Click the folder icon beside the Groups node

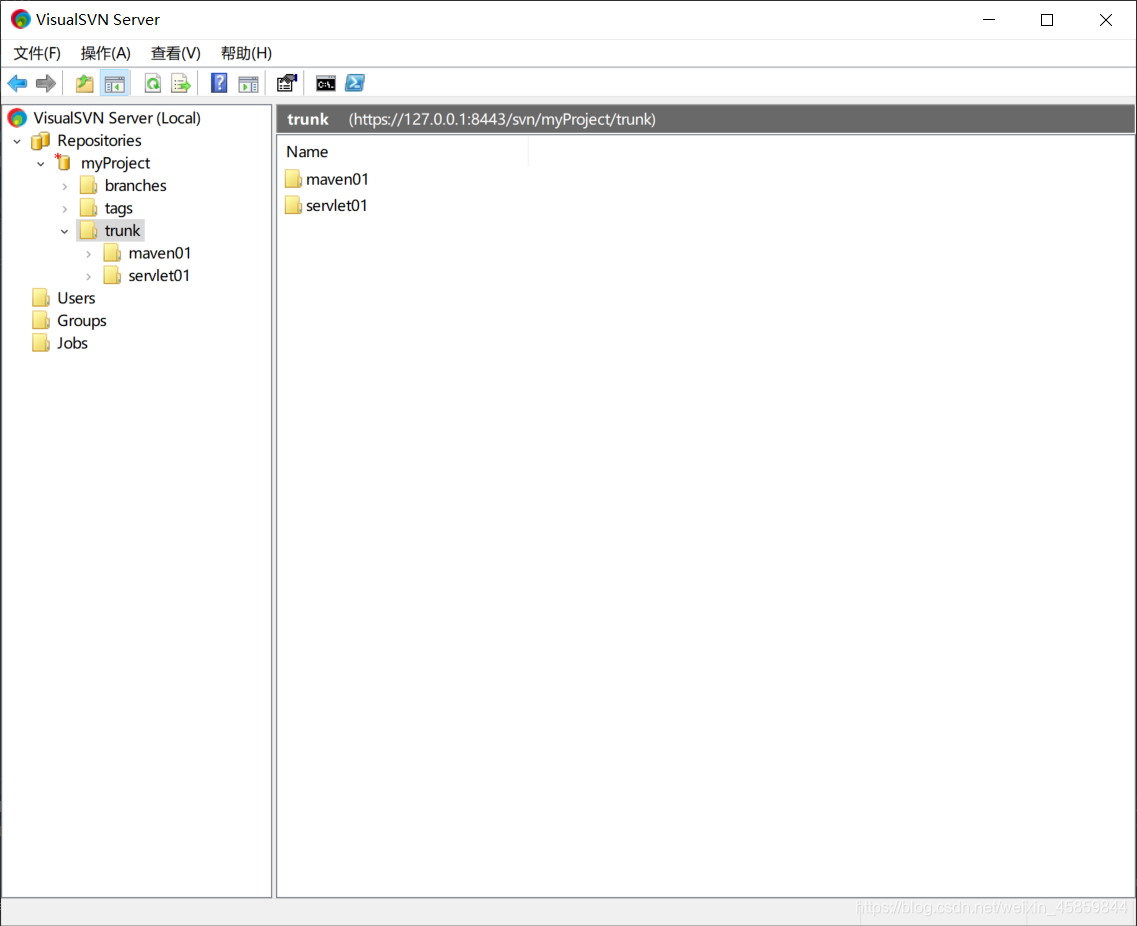pos(41,321)
